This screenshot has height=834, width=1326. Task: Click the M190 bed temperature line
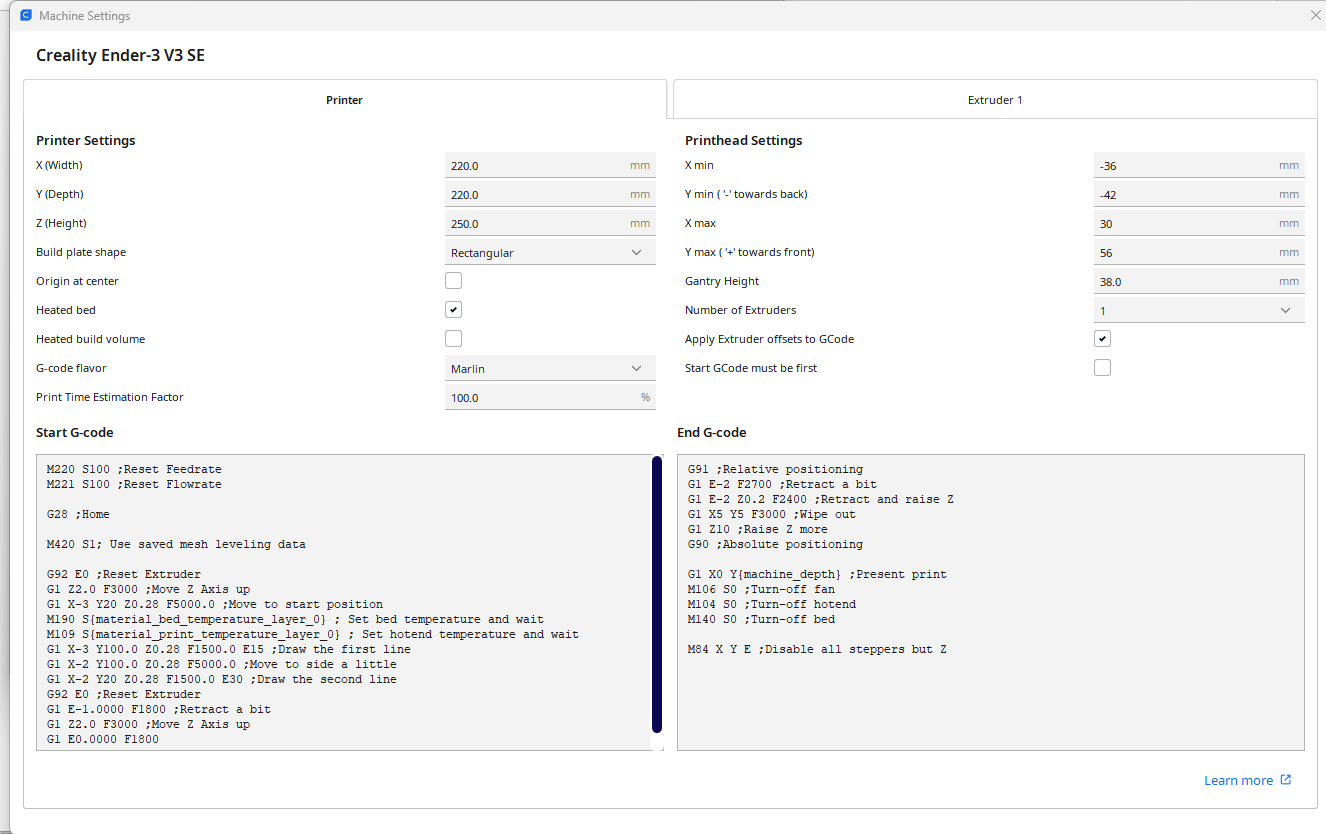[295, 619]
